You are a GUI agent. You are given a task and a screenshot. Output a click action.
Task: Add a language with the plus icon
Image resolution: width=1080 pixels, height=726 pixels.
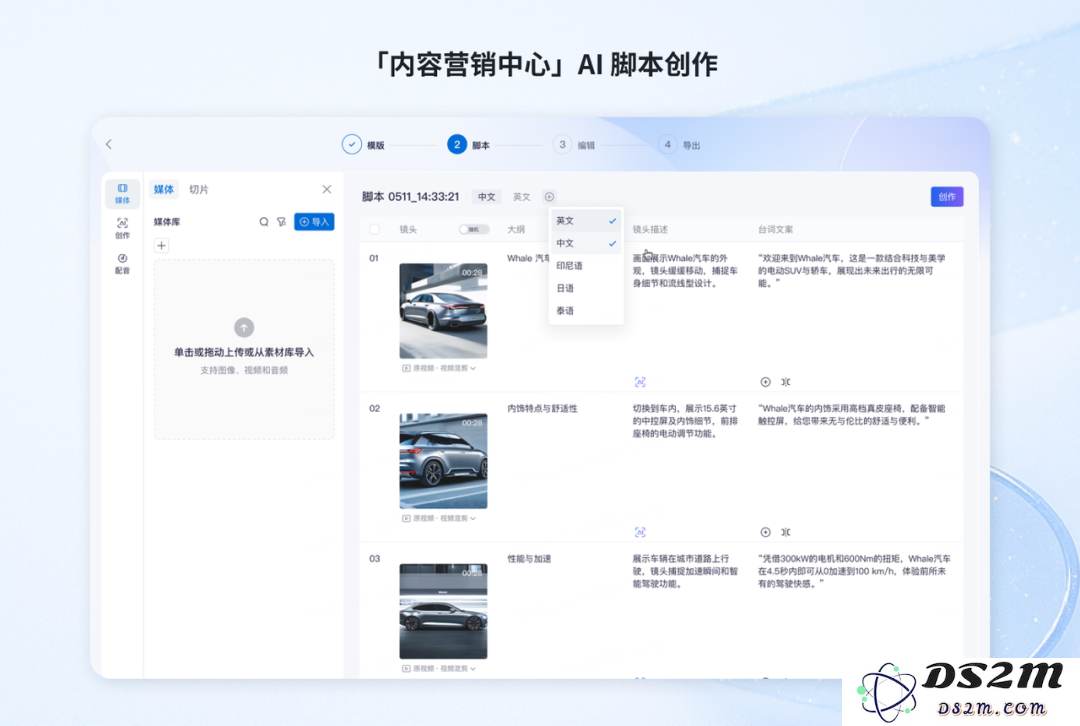pos(549,197)
